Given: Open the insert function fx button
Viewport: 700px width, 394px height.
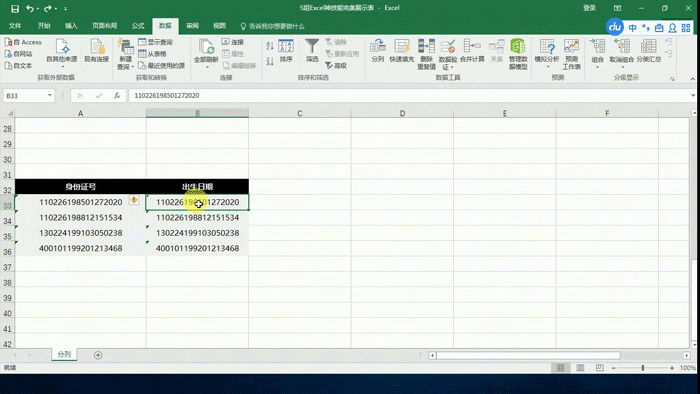Looking at the screenshot, I should click(117, 95).
